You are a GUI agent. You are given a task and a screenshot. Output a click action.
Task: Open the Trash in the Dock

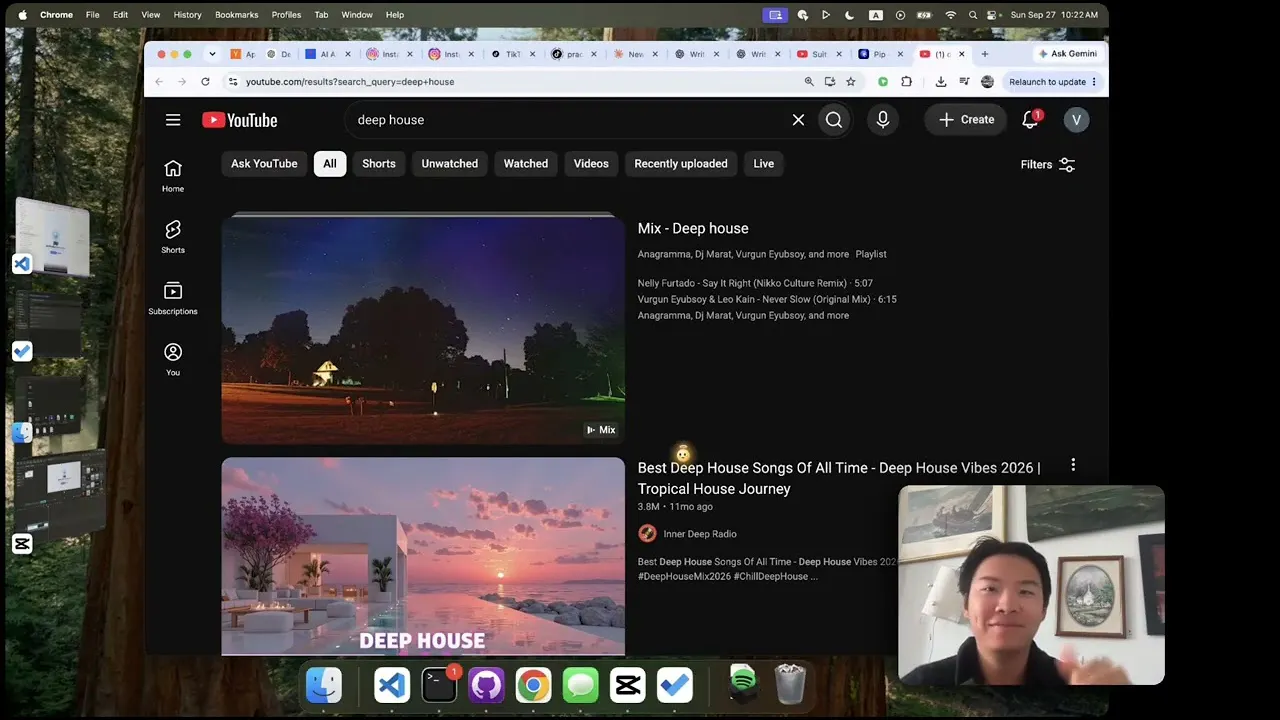click(x=790, y=685)
